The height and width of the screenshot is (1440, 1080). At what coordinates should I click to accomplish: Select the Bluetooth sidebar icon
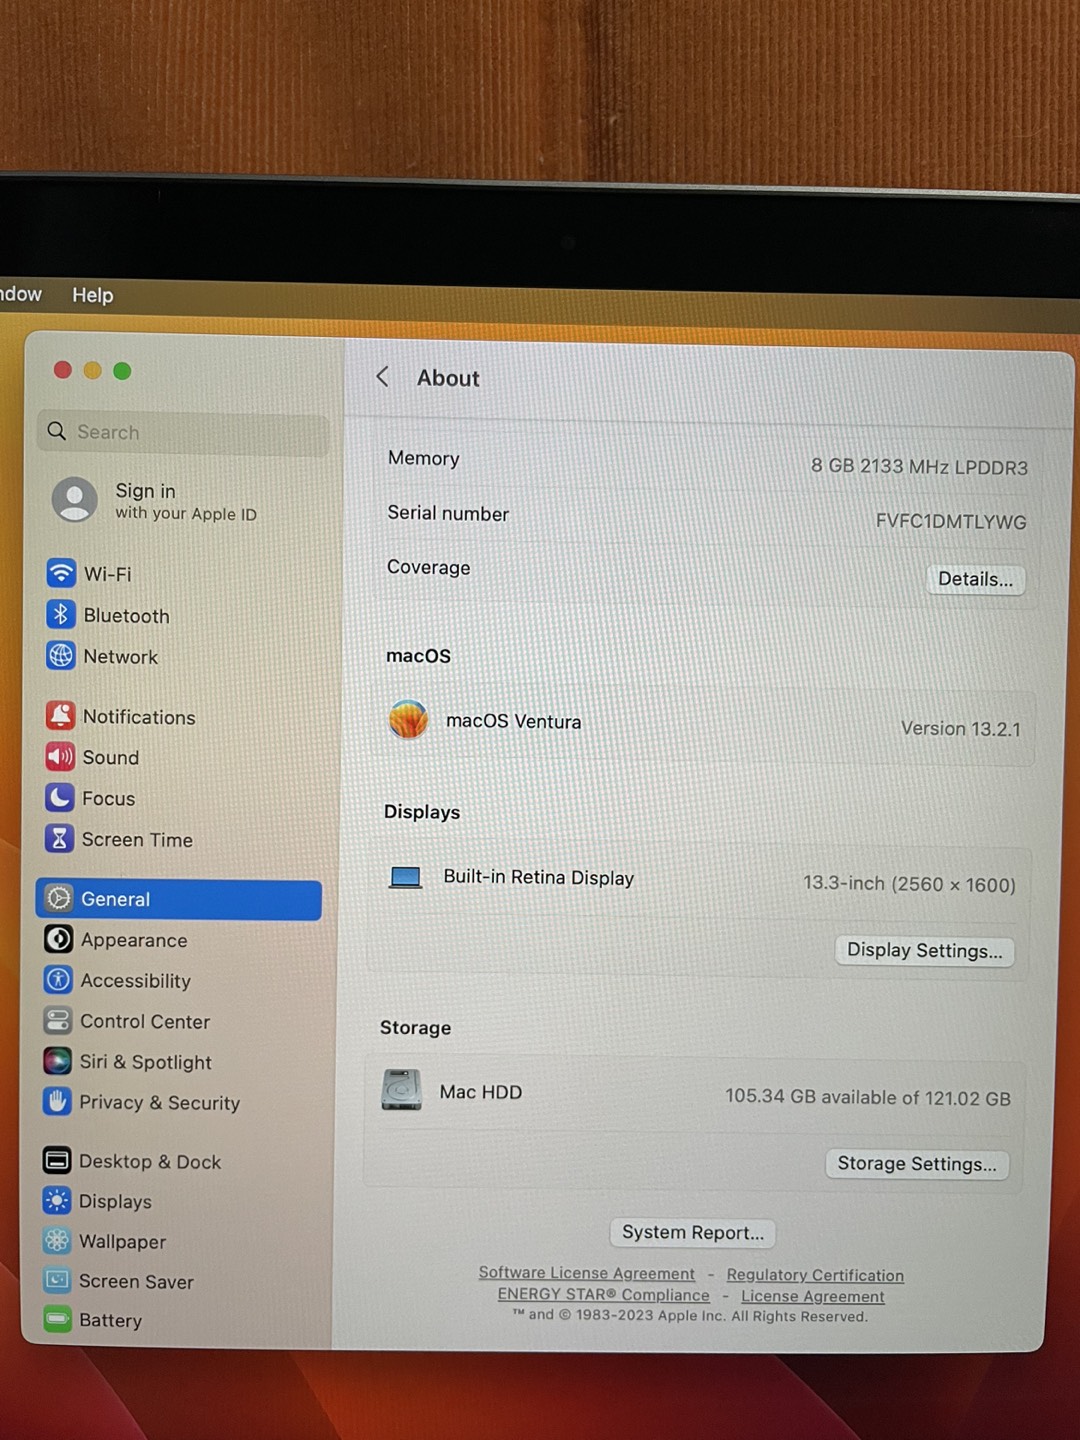pyautogui.click(x=62, y=615)
